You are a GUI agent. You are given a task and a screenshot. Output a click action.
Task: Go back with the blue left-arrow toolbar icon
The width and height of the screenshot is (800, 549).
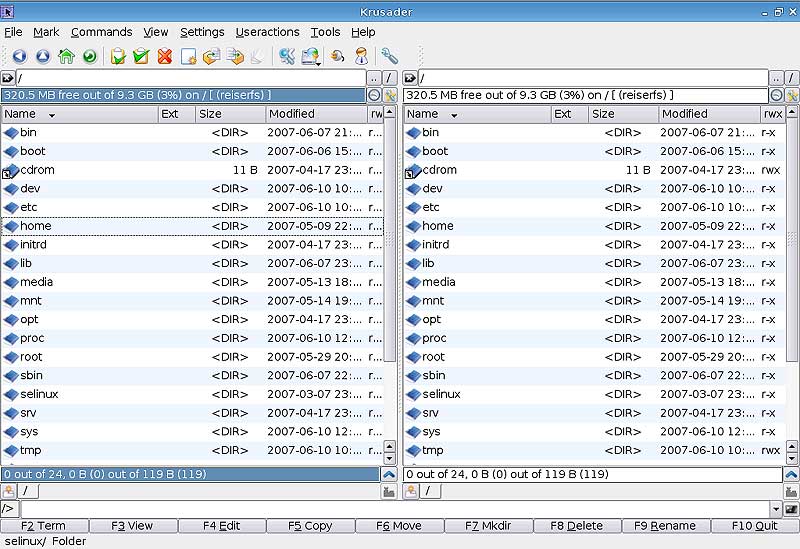19,56
